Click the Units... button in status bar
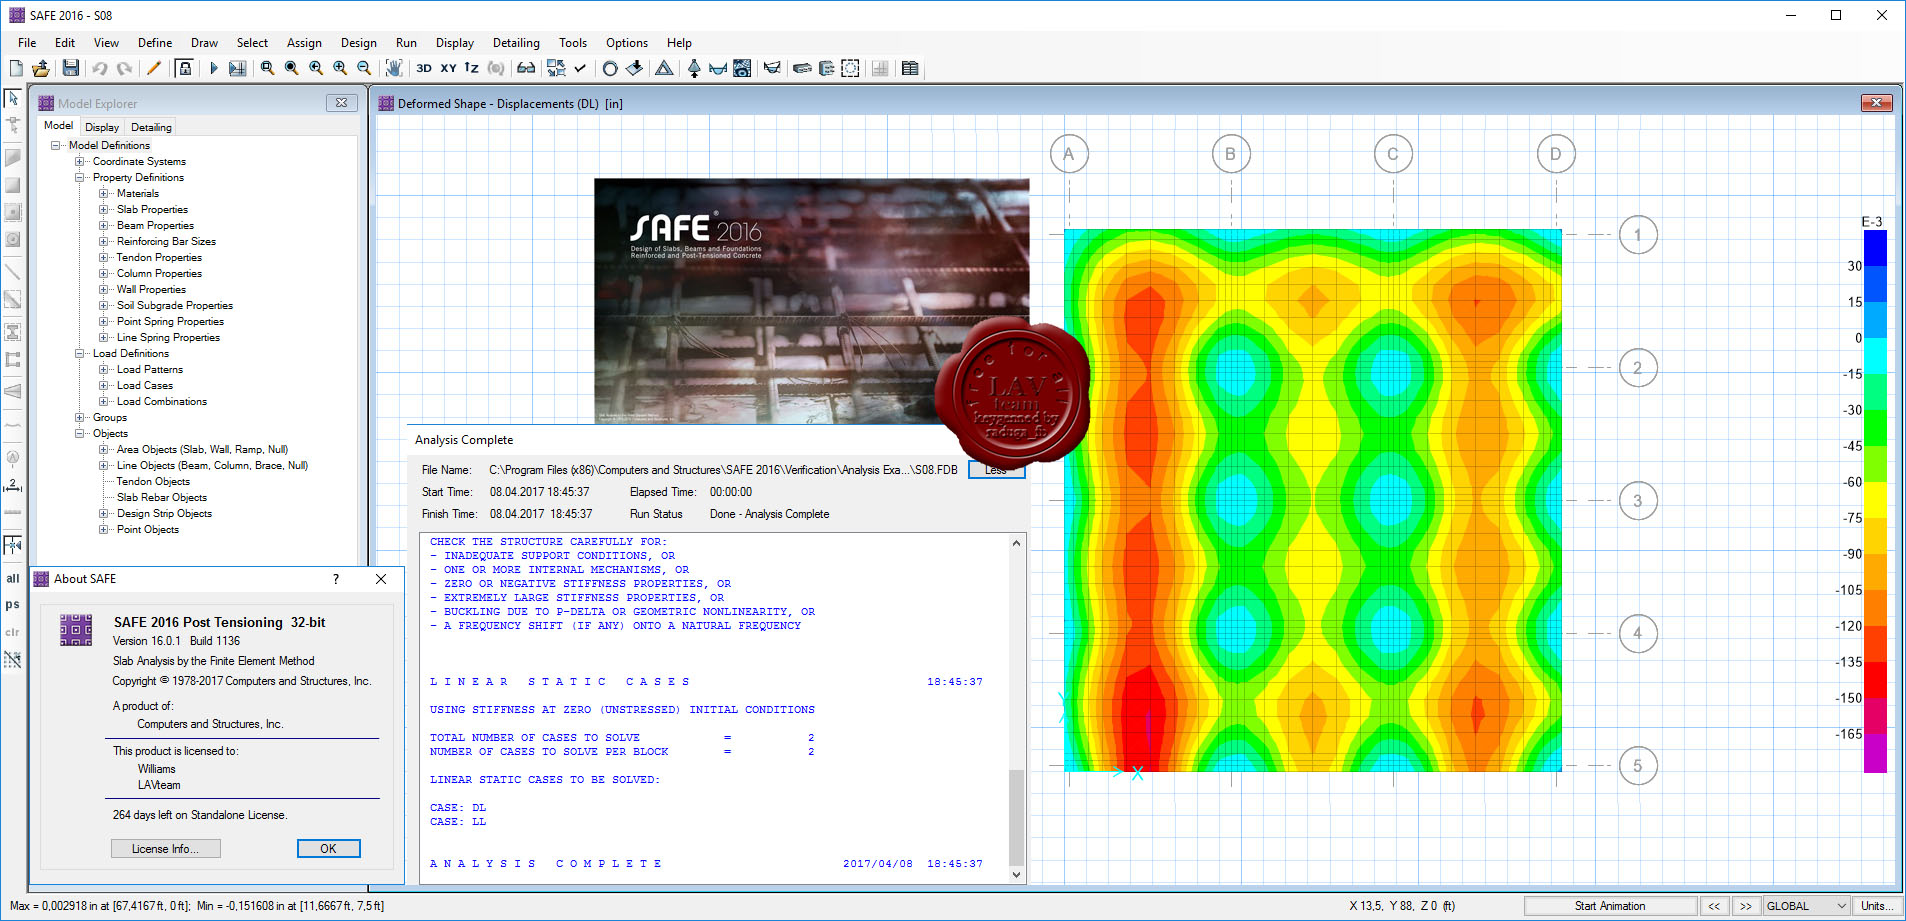The image size is (1906, 921). (1875, 906)
